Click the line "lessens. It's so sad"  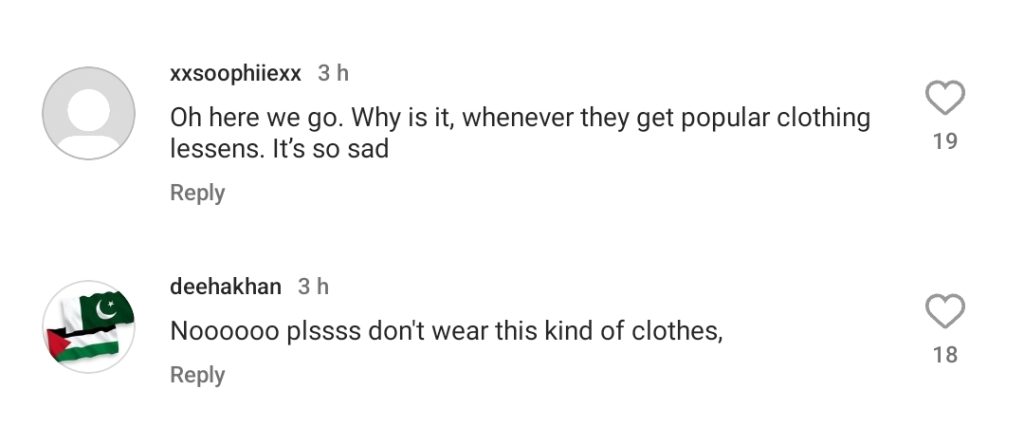pyautogui.click(x=278, y=150)
